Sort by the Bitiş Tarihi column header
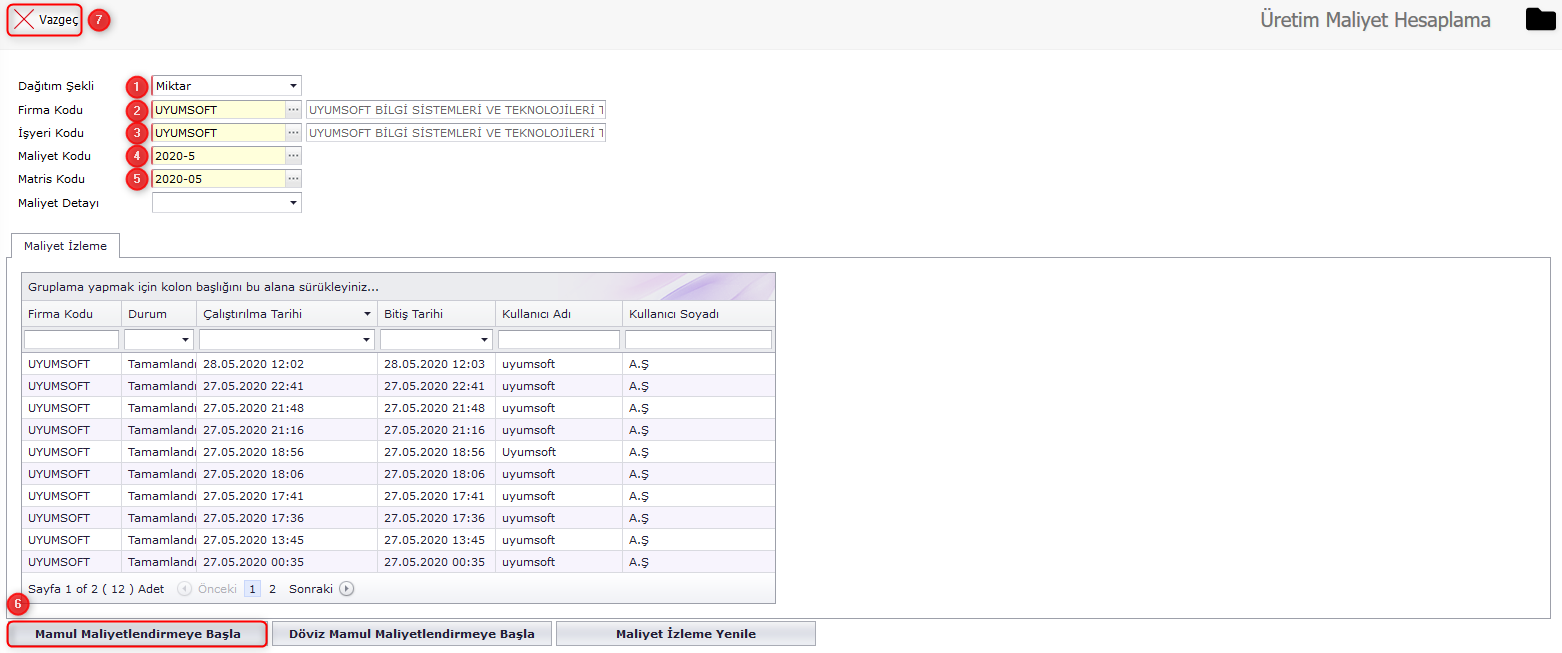This screenshot has width=1562, height=653. [x=436, y=314]
